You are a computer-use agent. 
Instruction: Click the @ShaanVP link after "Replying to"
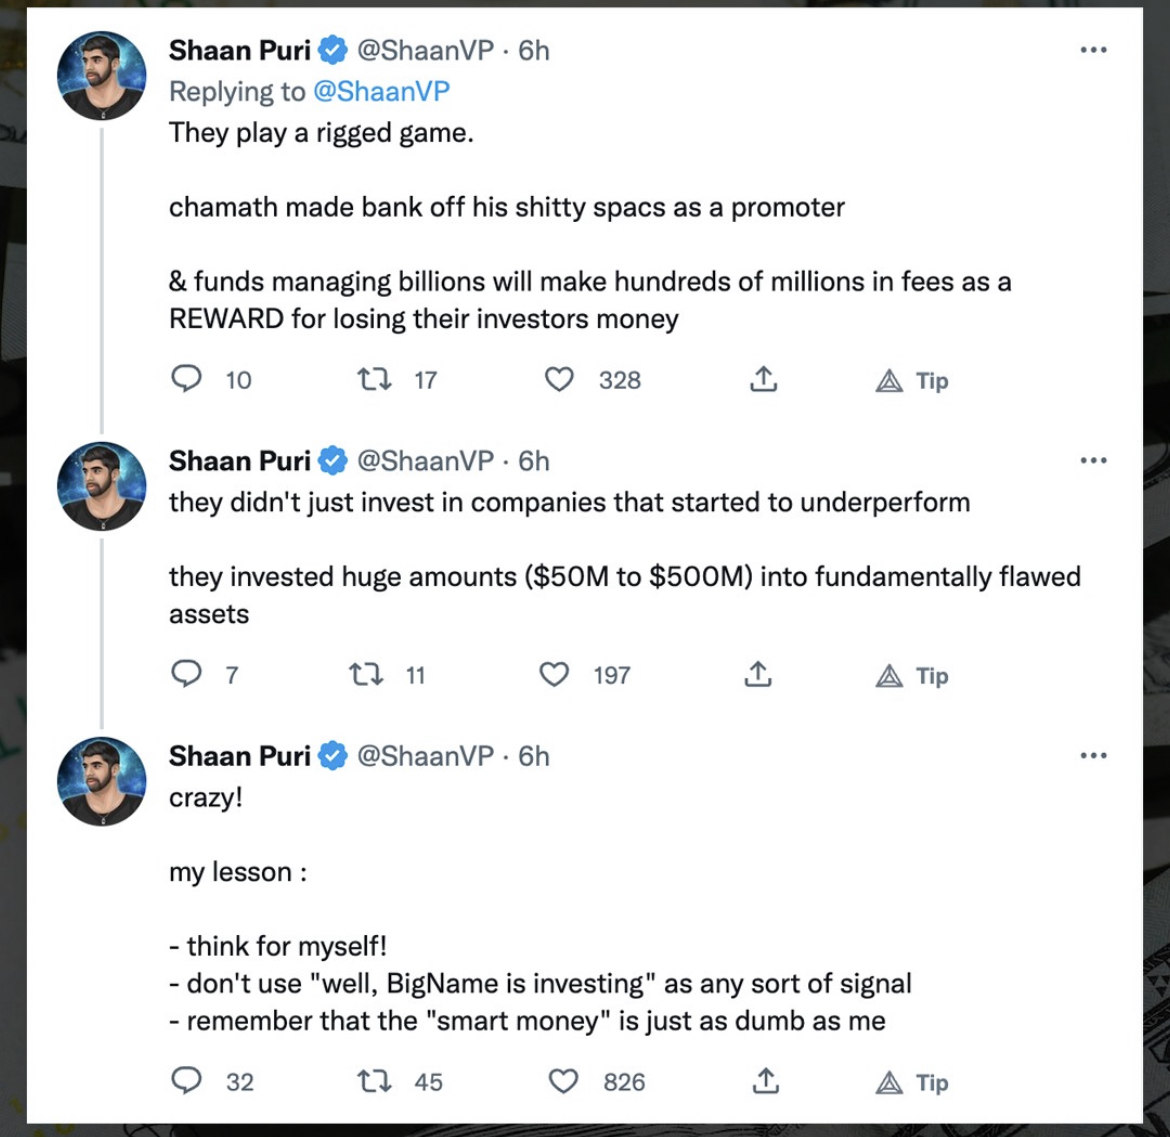(x=381, y=91)
